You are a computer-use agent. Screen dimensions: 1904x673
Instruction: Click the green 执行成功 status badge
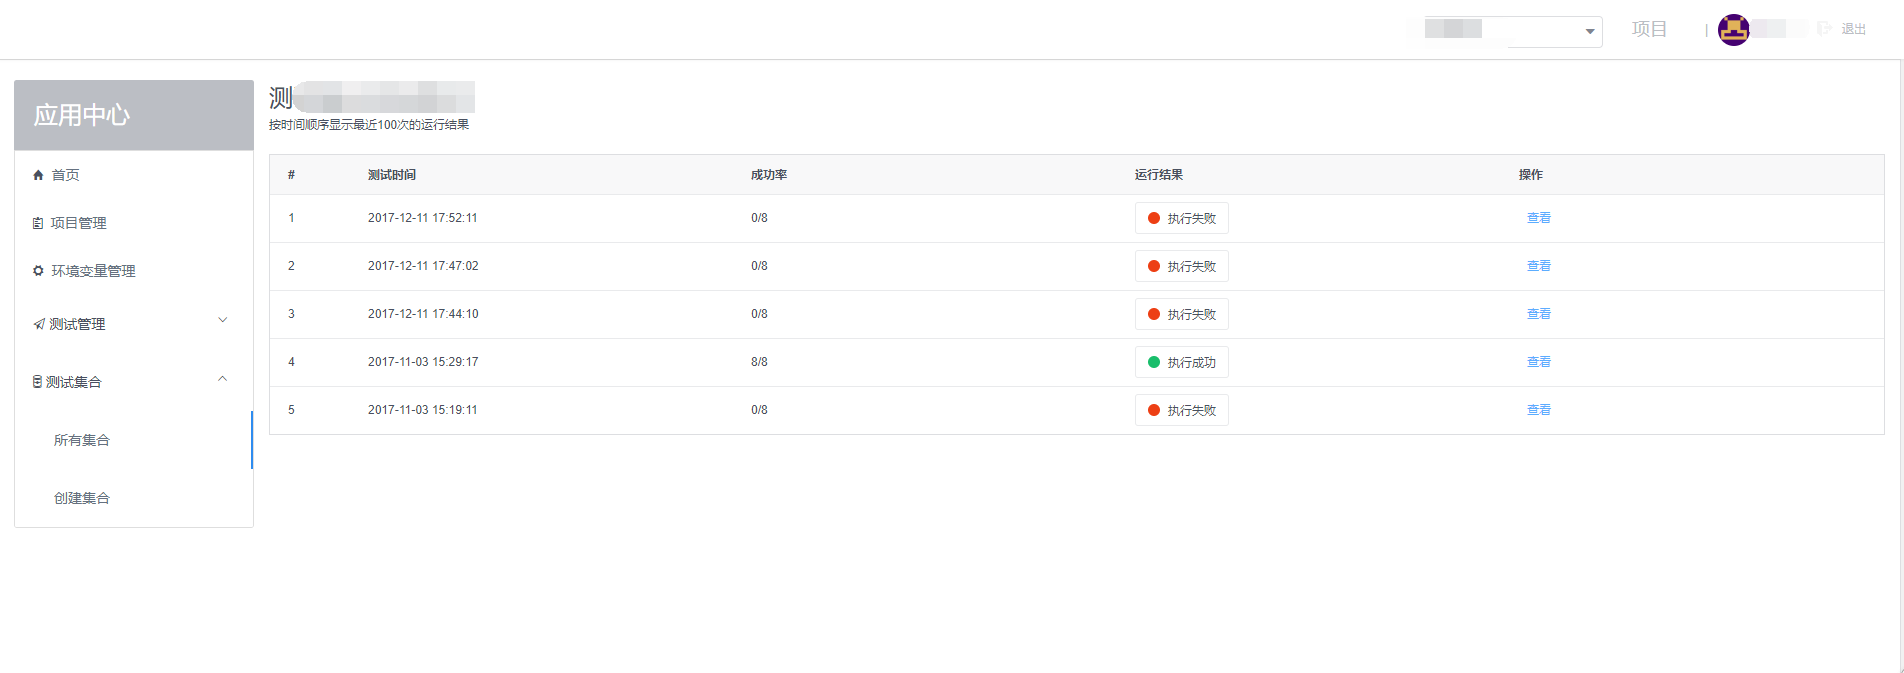tap(1181, 362)
